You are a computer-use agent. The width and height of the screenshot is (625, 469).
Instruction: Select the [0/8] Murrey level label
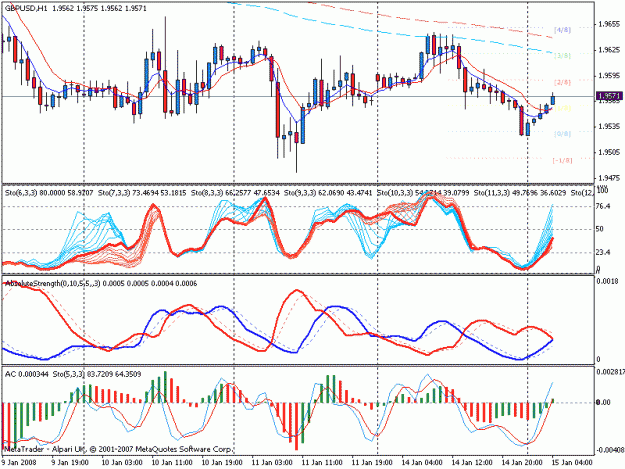coord(562,134)
